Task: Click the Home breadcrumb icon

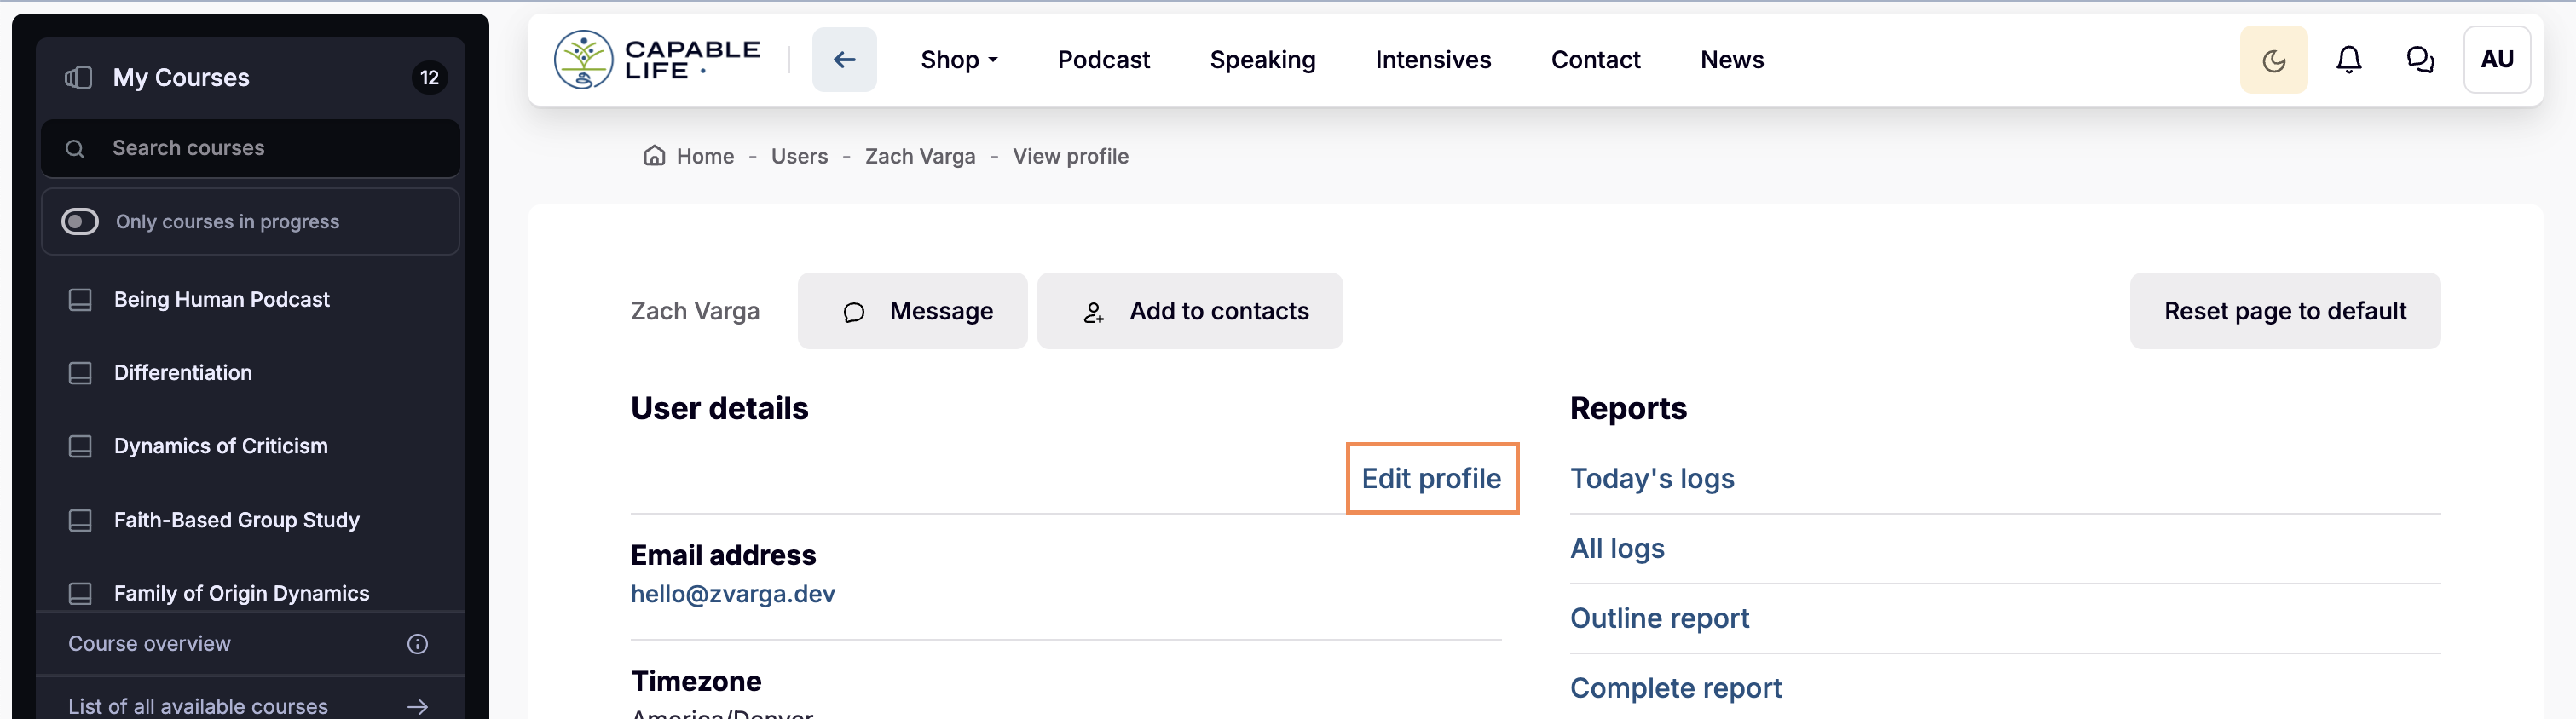Action: pos(654,156)
